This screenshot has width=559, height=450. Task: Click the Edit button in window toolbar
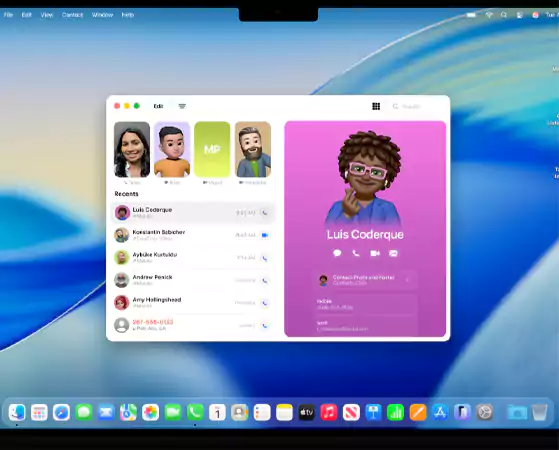158,106
